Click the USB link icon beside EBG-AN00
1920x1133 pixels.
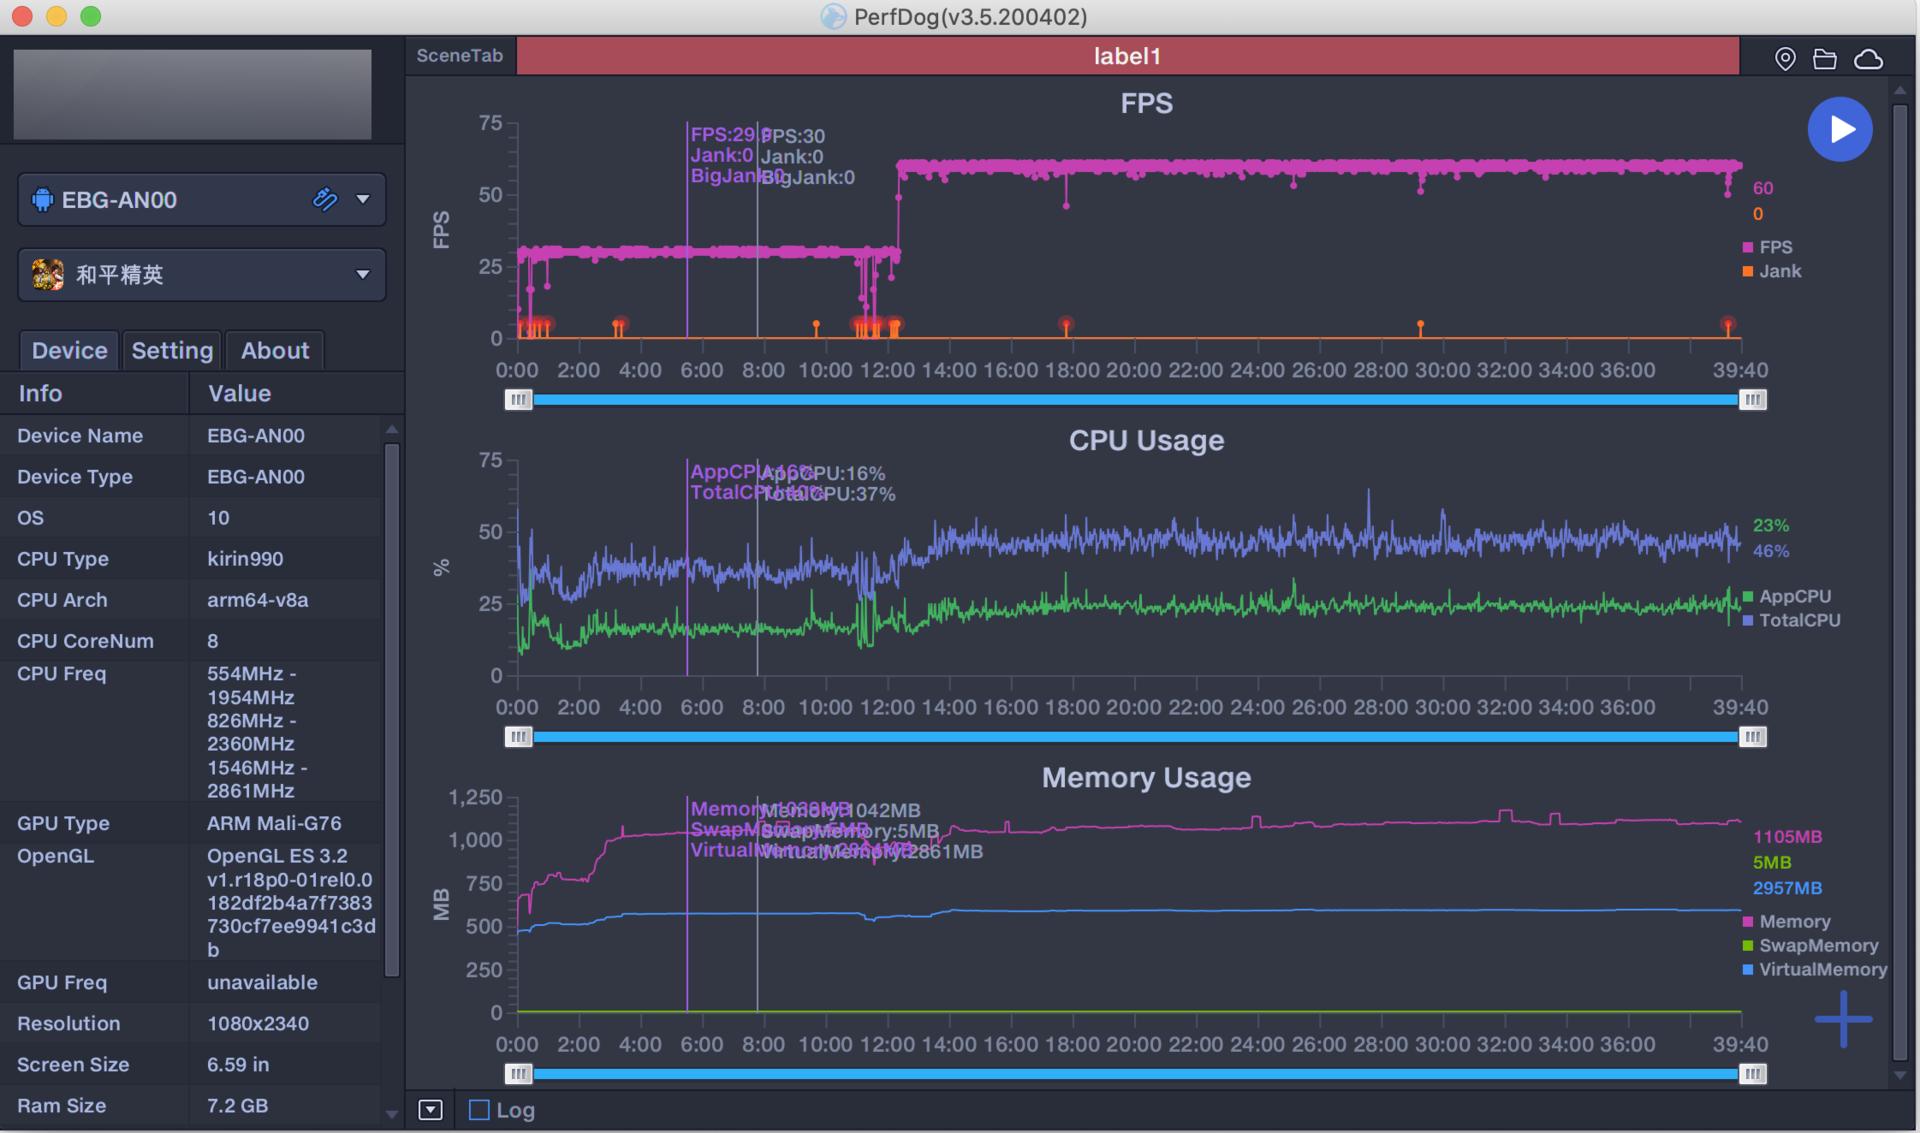coord(325,199)
